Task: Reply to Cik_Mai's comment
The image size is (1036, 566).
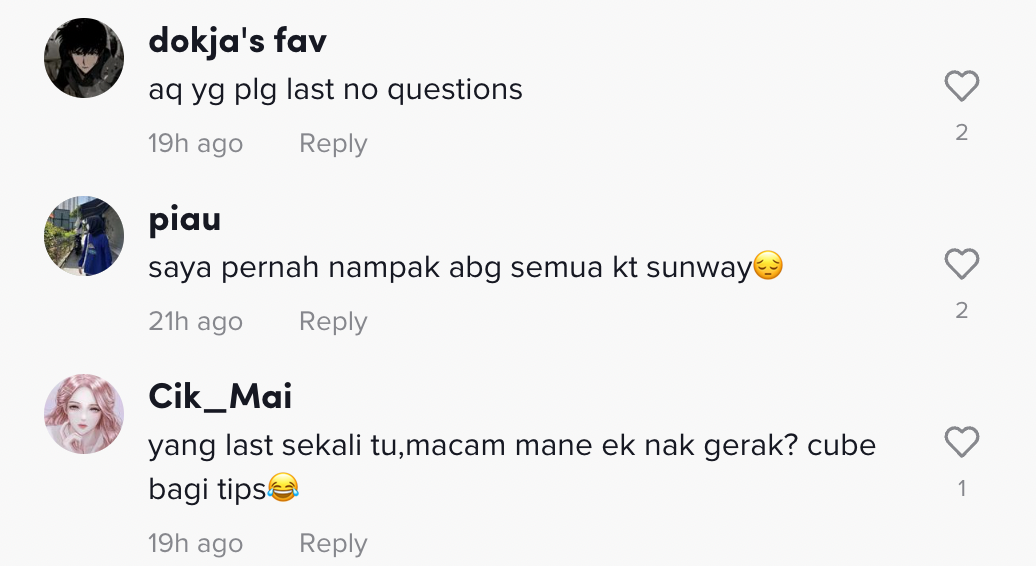Action: point(333,544)
